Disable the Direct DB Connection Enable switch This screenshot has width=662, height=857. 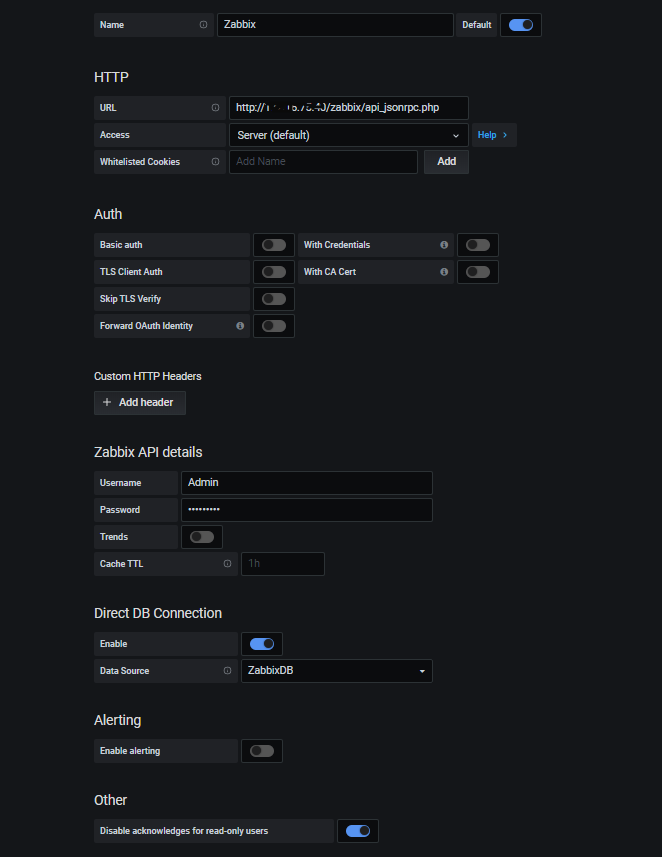(261, 643)
